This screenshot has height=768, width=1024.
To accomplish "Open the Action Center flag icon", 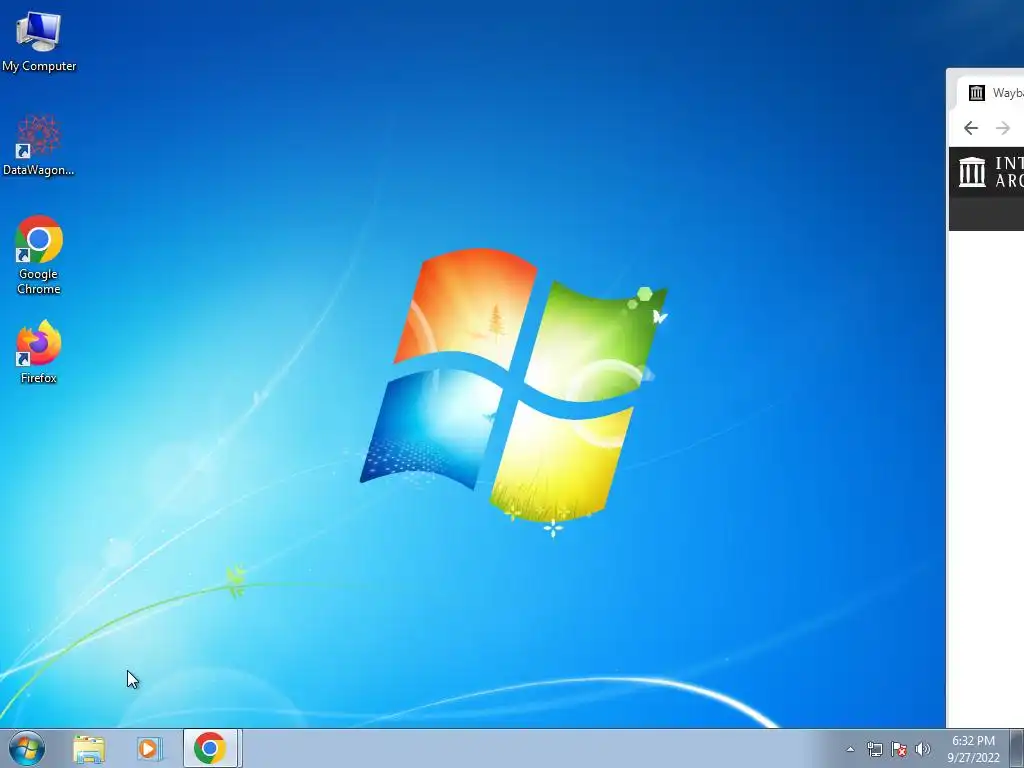I will click(899, 749).
